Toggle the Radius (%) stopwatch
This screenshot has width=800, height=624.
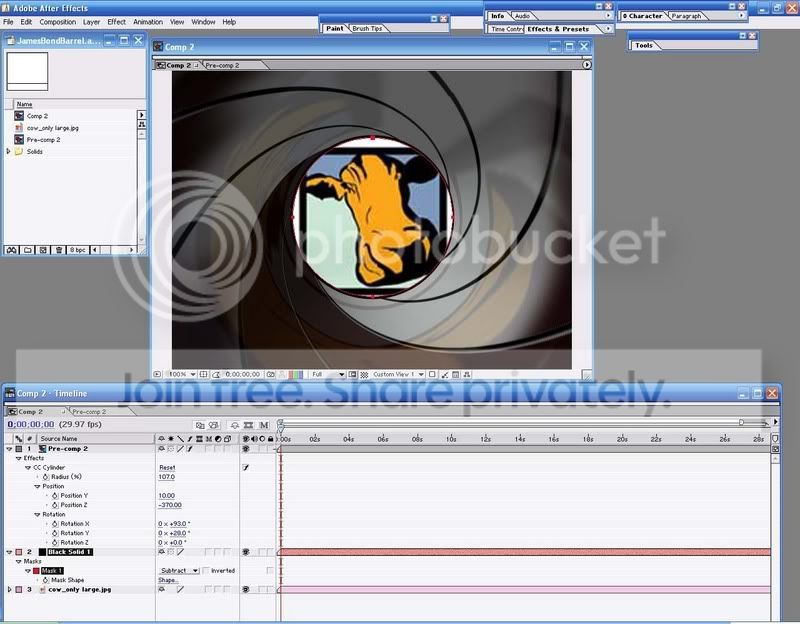[x=45, y=477]
